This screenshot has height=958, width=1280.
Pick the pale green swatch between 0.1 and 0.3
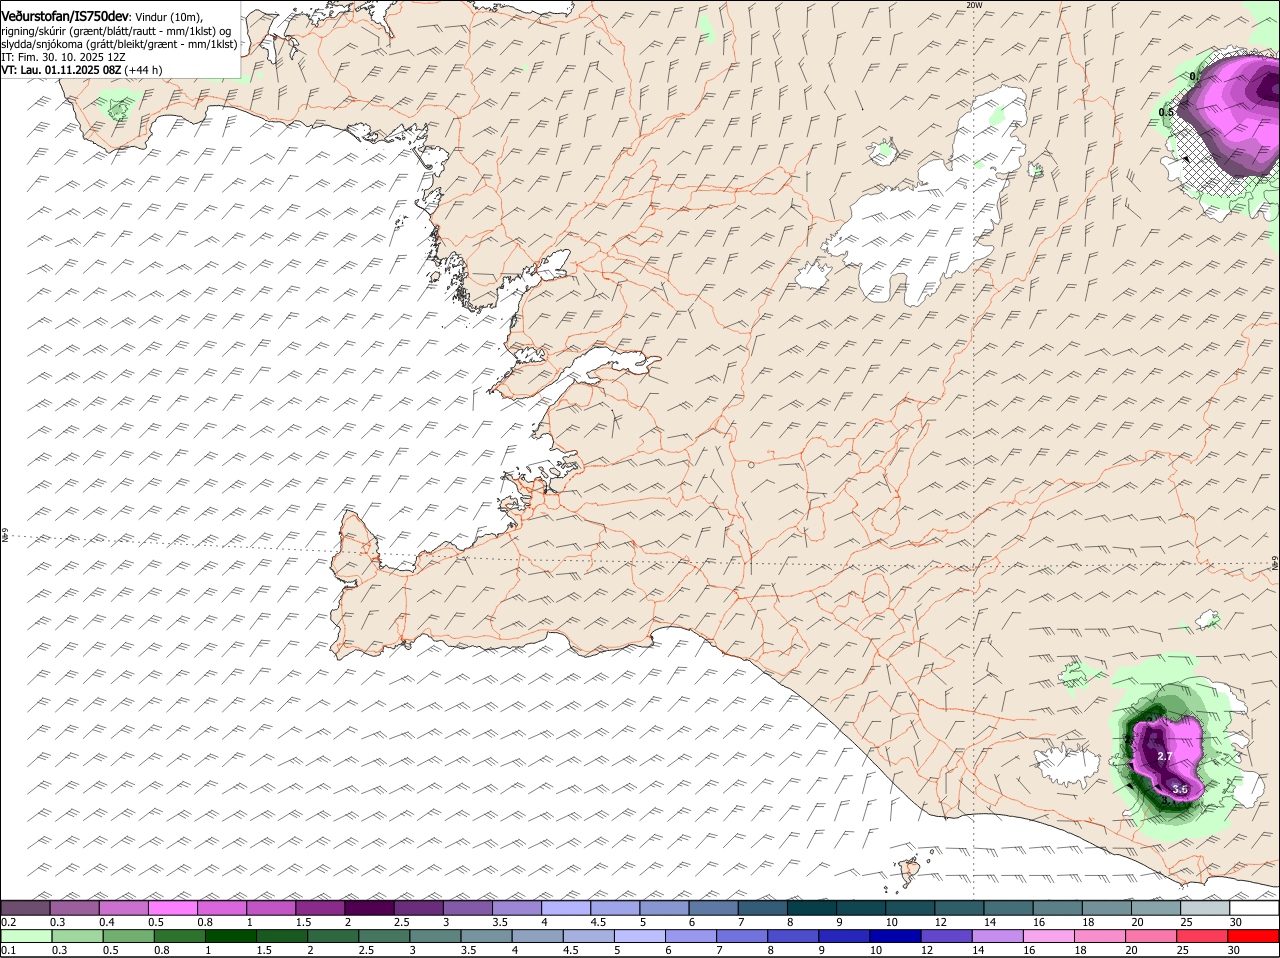click(x=27, y=936)
